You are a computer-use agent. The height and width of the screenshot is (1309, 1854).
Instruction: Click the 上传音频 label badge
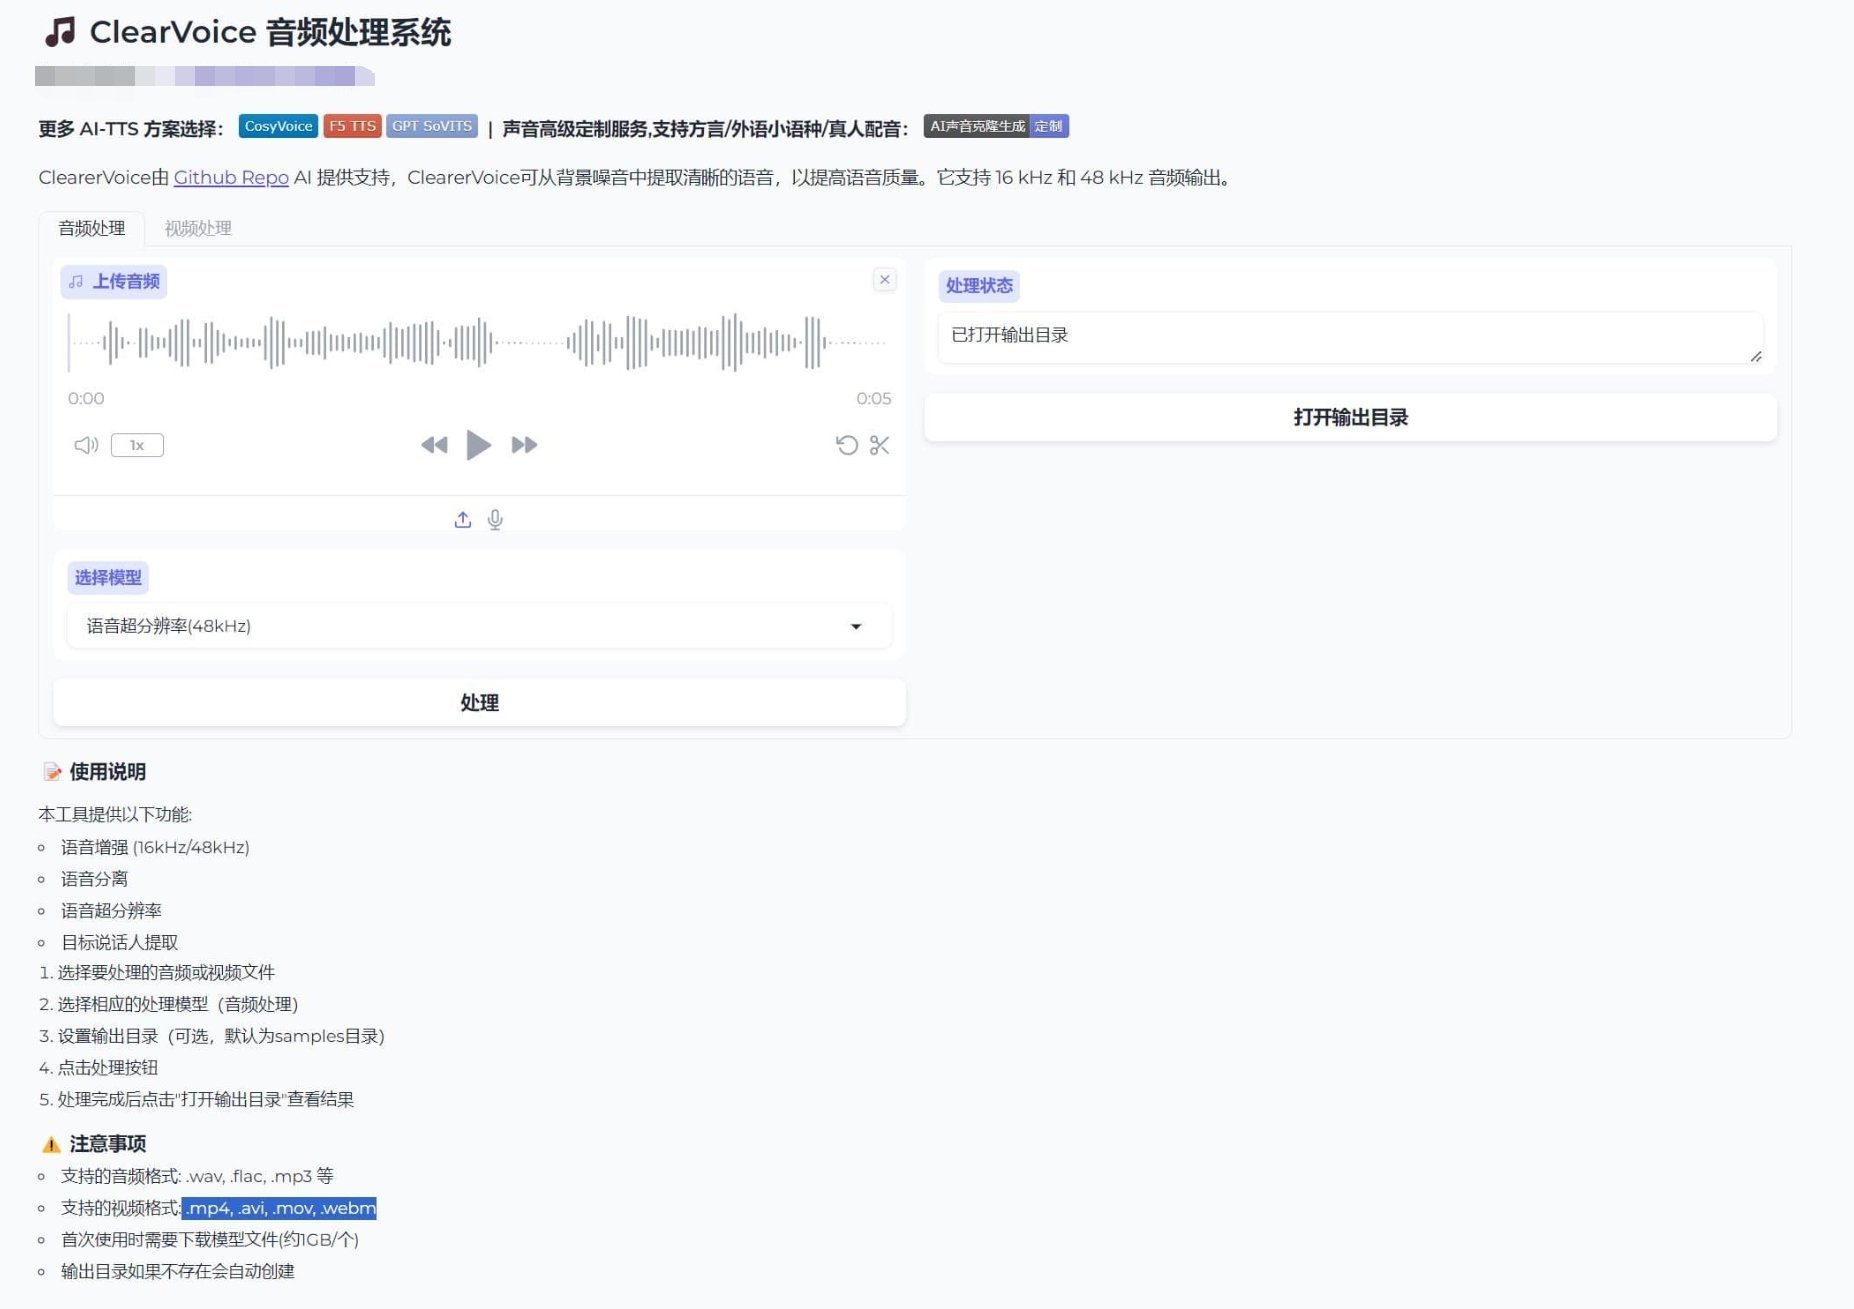[113, 281]
